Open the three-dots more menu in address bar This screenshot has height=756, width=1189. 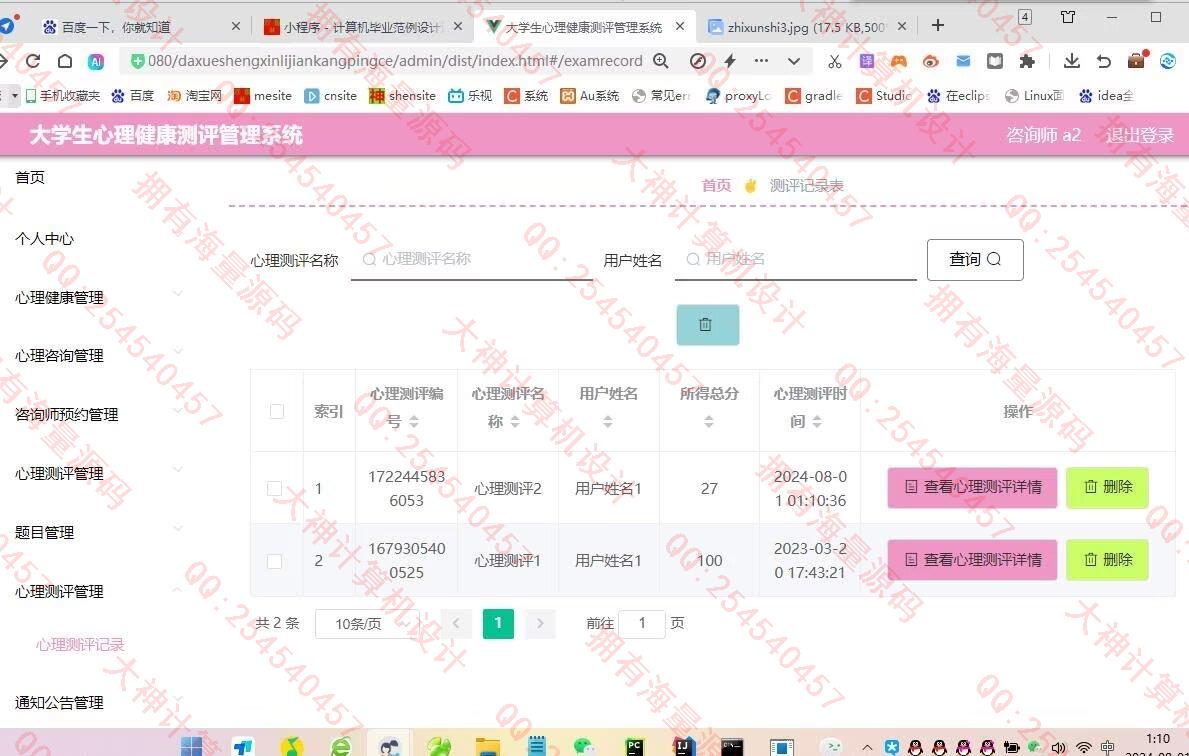coord(761,61)
